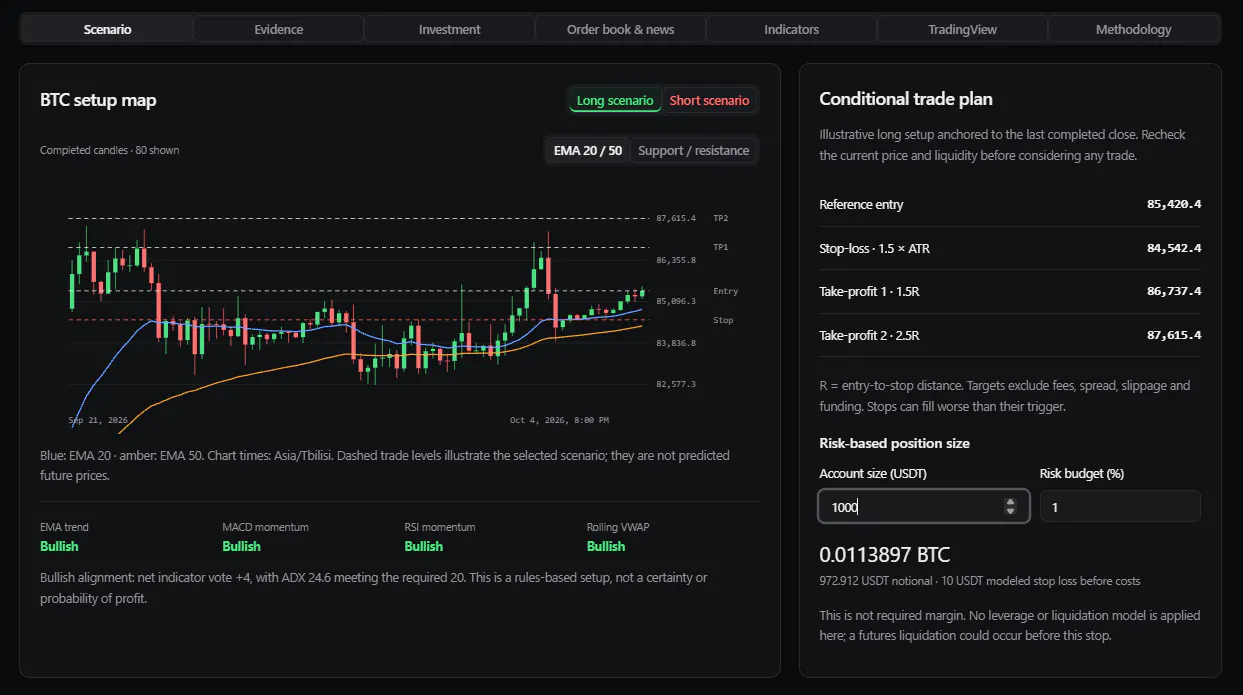The image size is (1243, 695).
Task: Click the 0.0113897 BTC position size
Action: tap(885, 555)
